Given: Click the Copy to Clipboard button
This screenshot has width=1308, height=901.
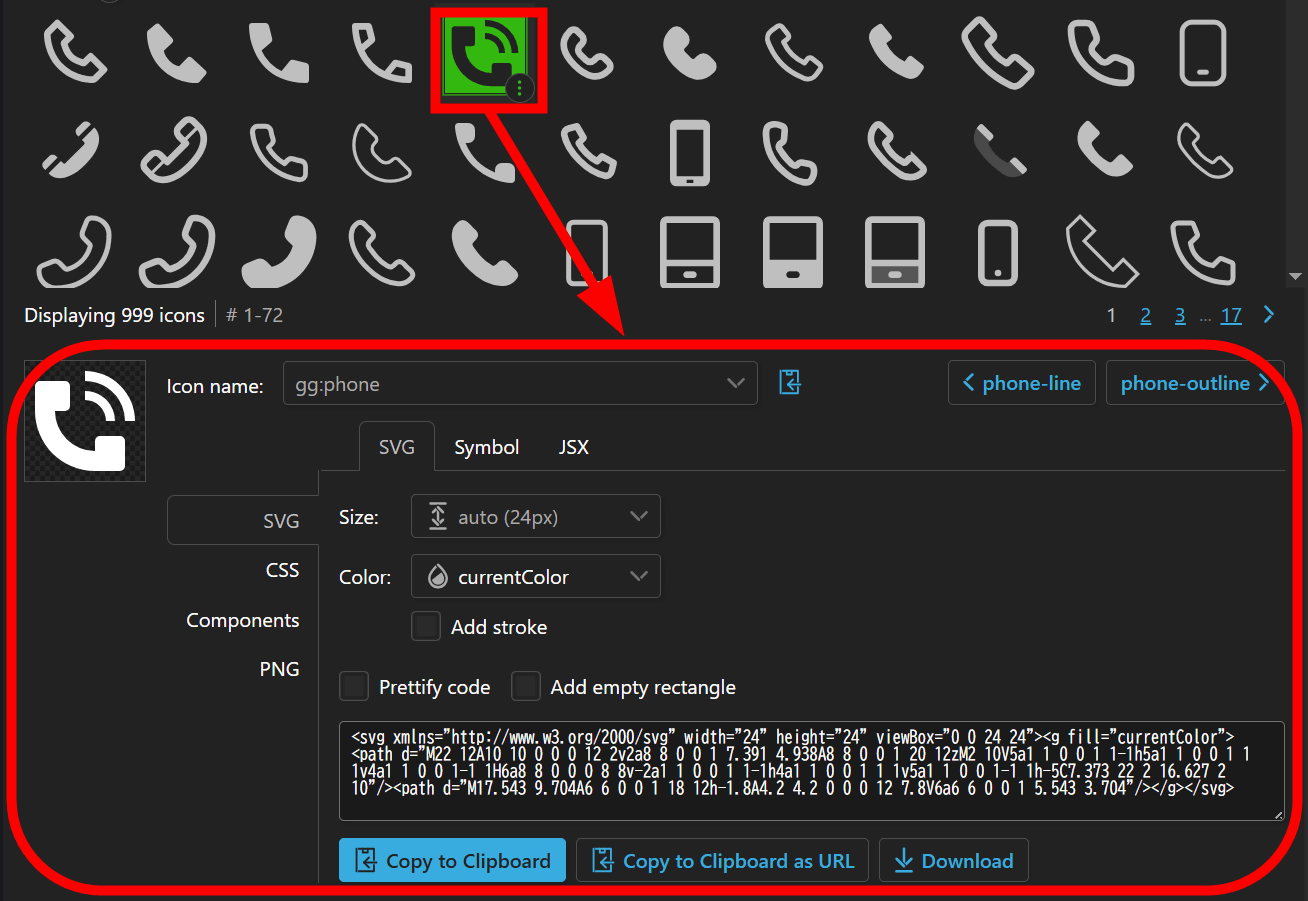Looking at the screenshot, I should [x=452, y=861].
